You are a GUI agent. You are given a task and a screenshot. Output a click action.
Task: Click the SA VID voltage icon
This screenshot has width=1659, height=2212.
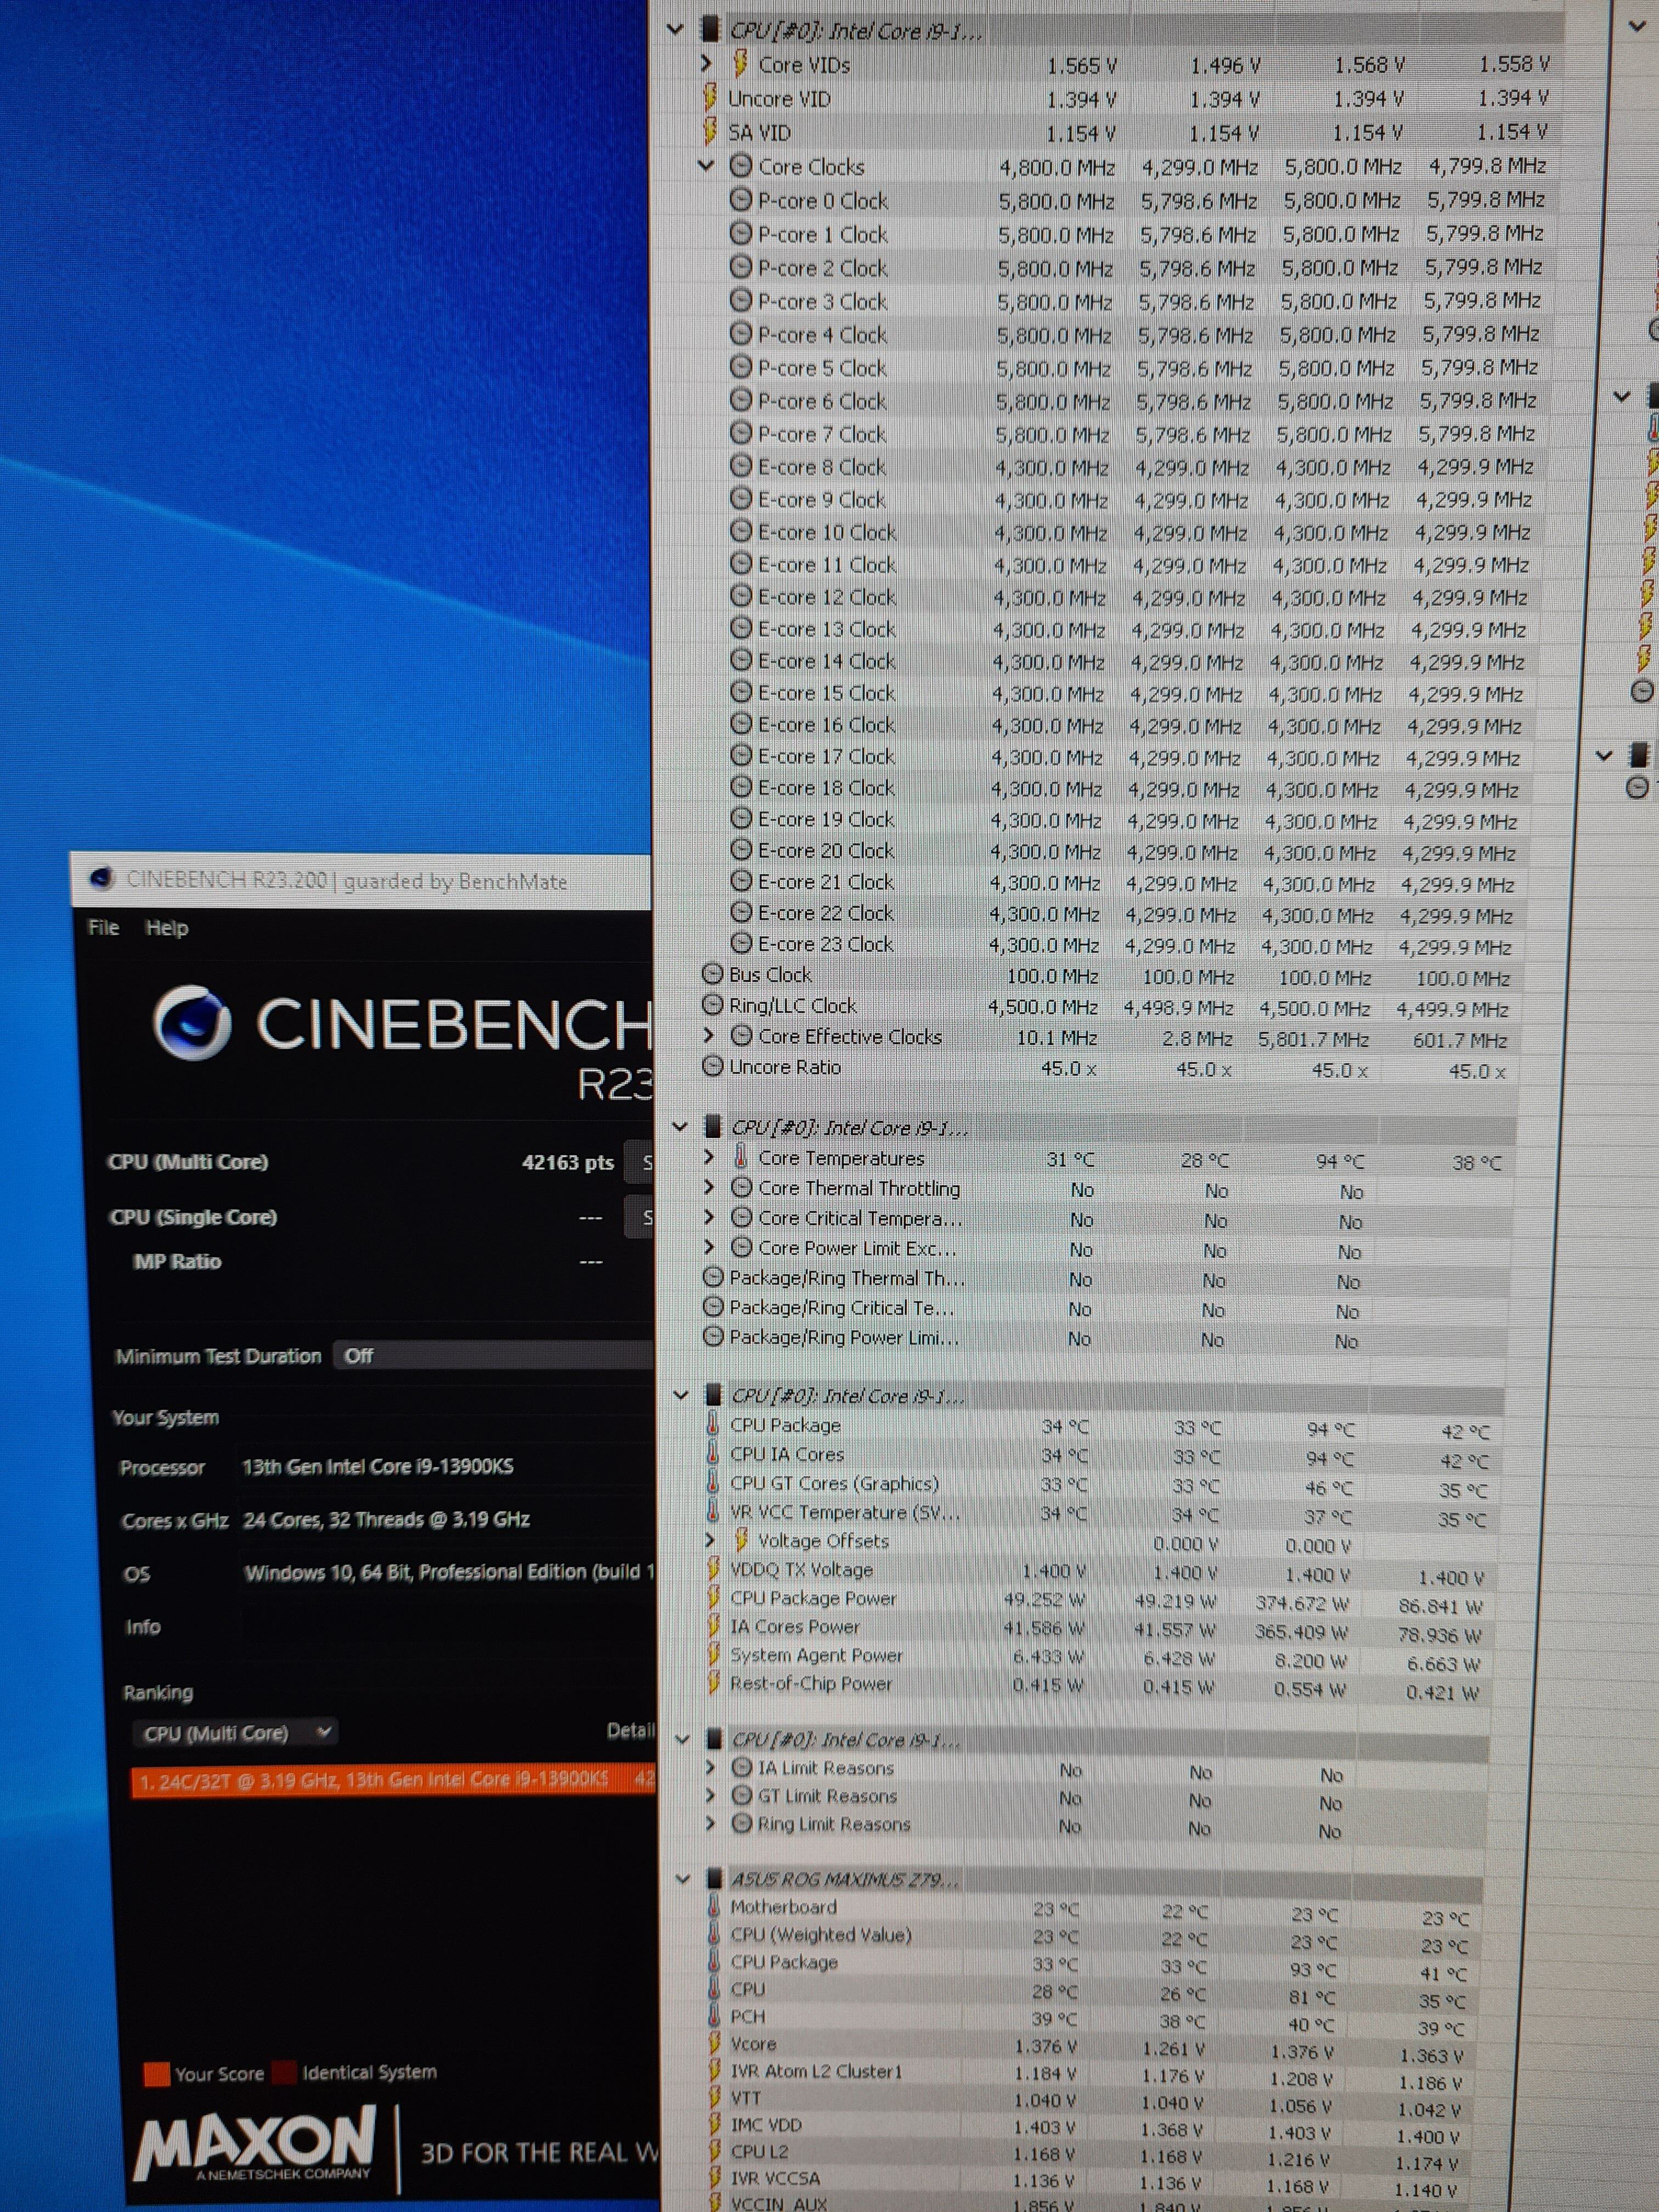click(x=710, y=131)
